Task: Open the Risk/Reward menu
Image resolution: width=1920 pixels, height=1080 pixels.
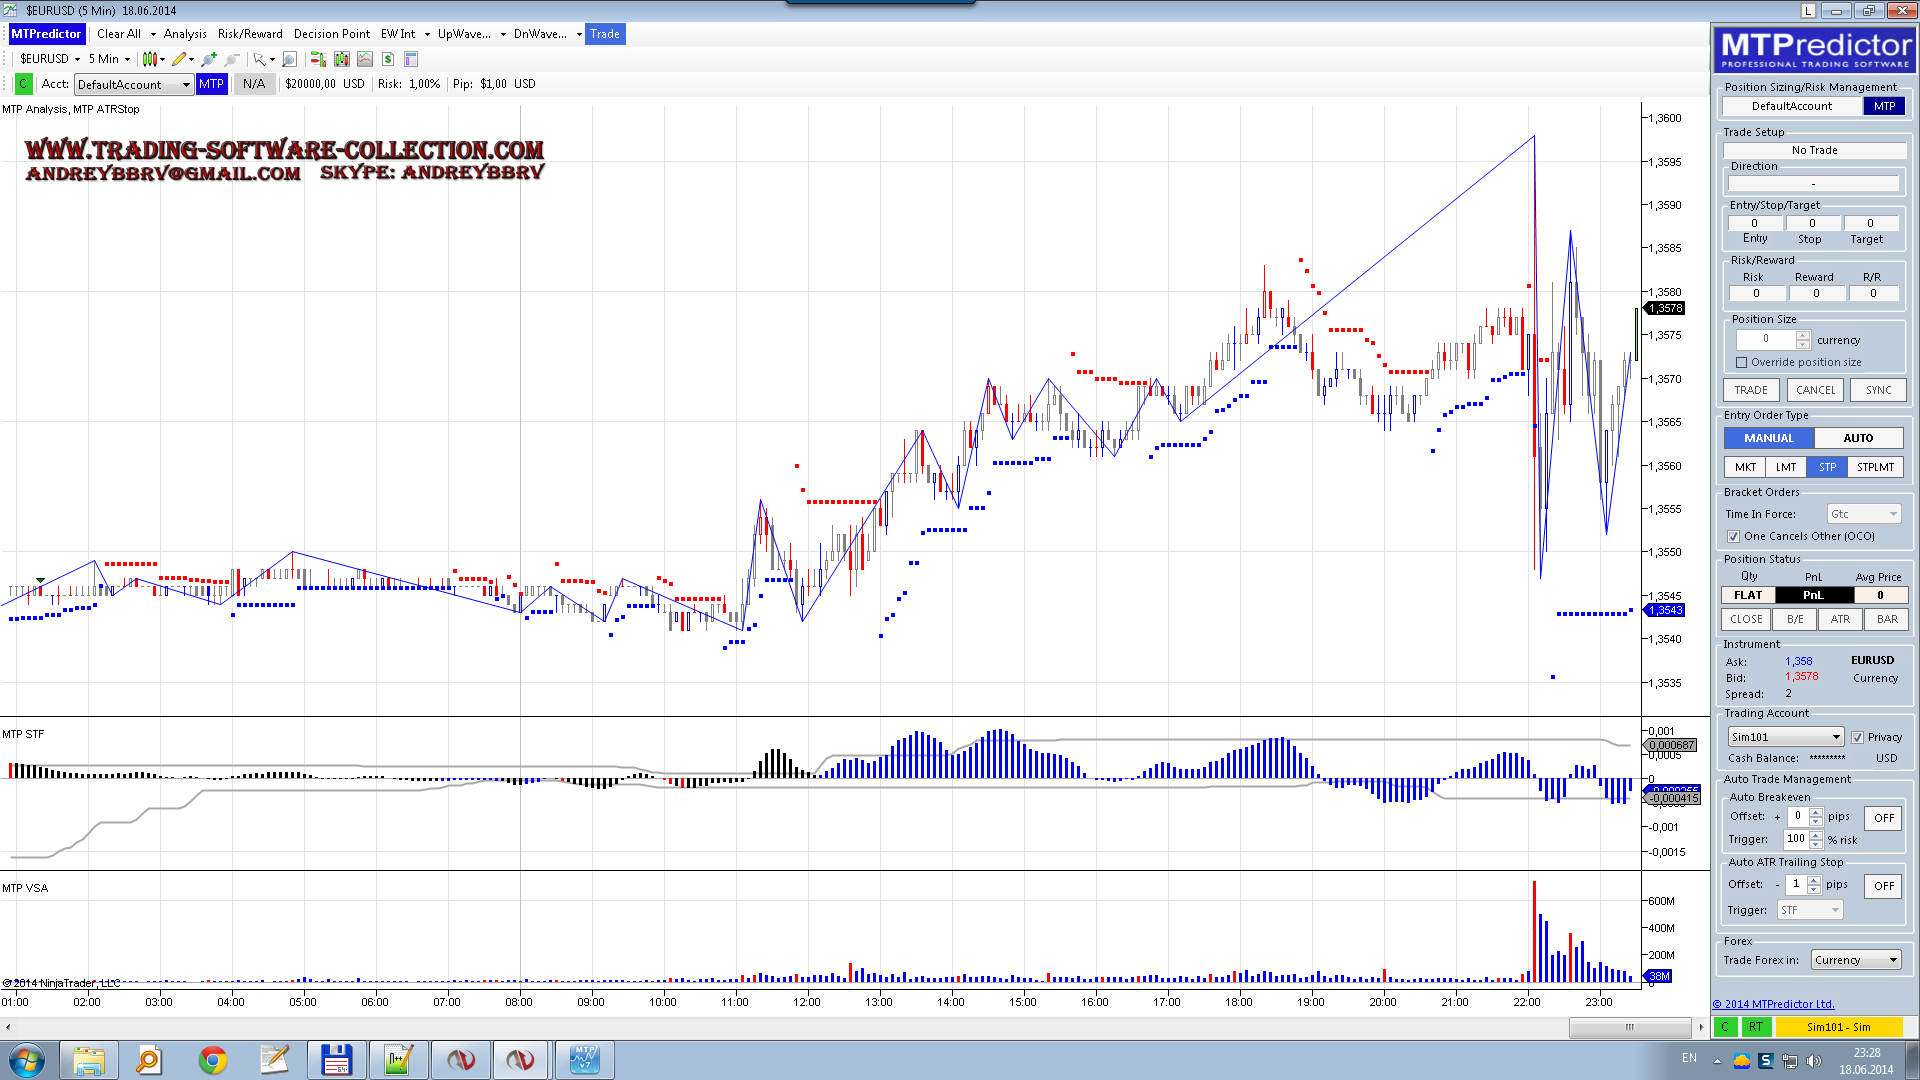Action: (250, 34)
